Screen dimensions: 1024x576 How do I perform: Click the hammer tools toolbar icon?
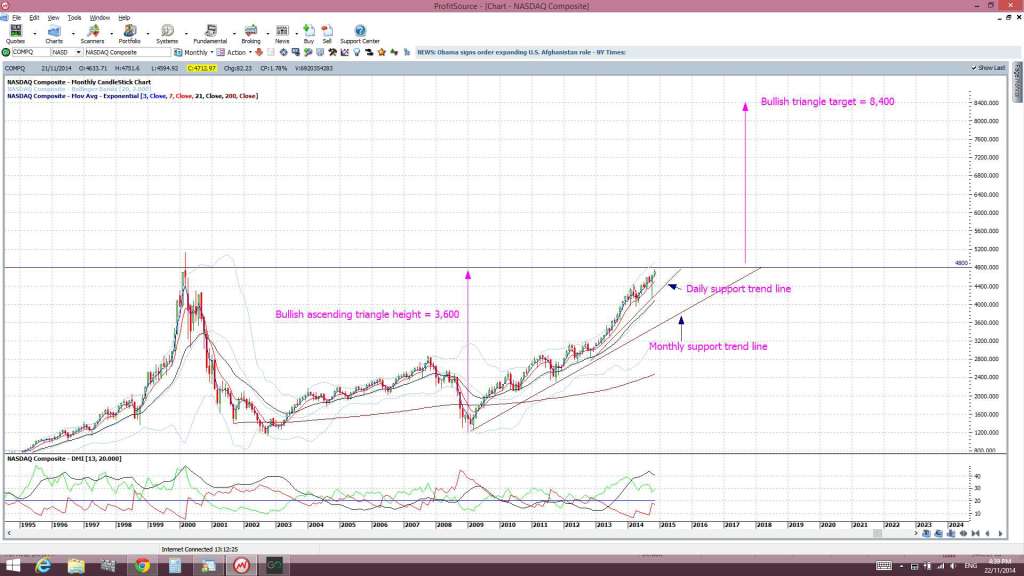(332, 52)
